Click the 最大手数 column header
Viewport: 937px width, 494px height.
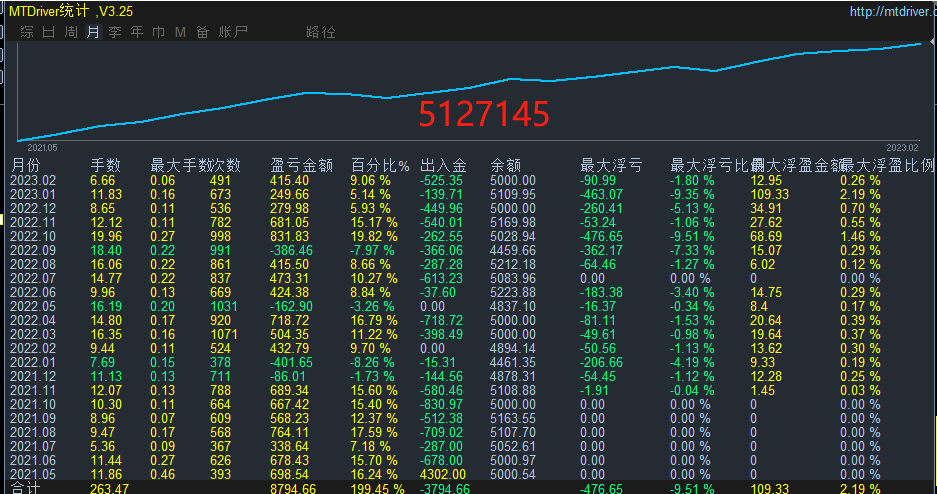180,165
